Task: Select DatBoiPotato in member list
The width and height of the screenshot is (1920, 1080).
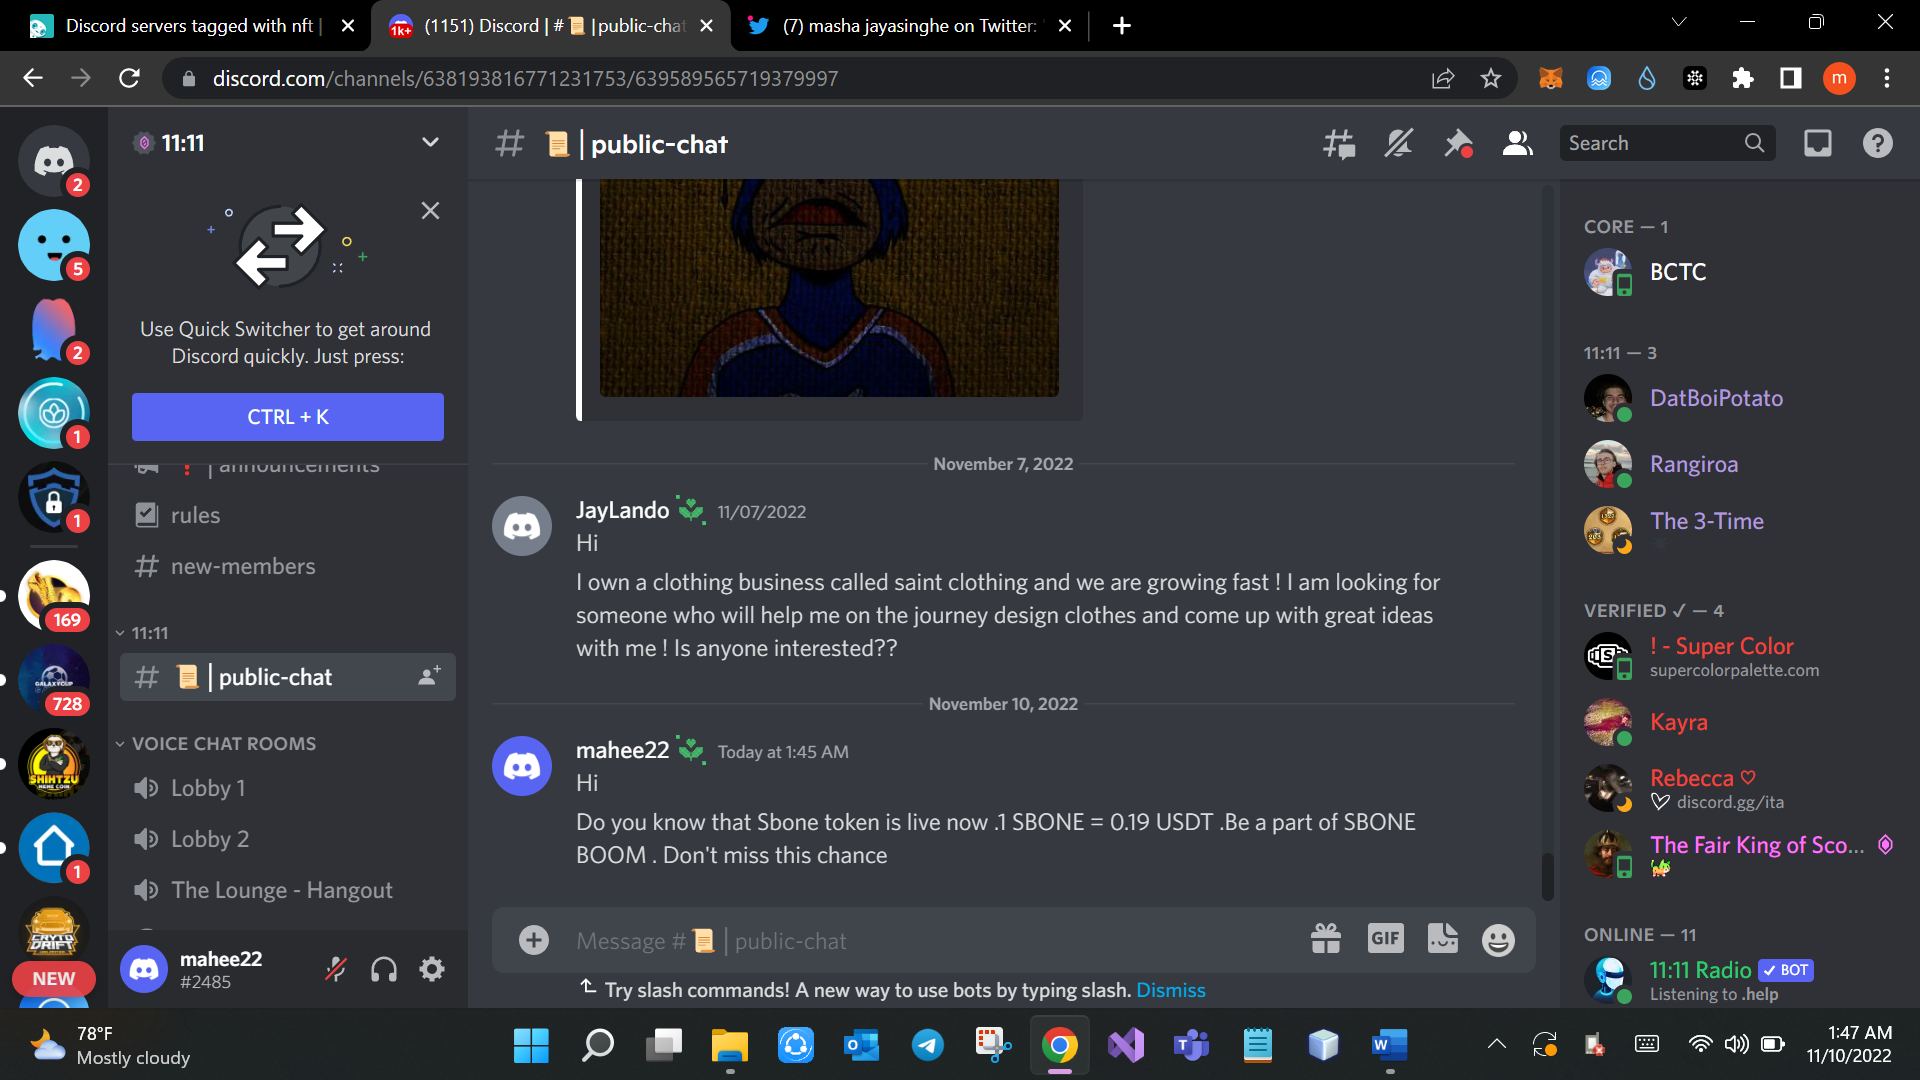Action: click(x=1740, y=398)
